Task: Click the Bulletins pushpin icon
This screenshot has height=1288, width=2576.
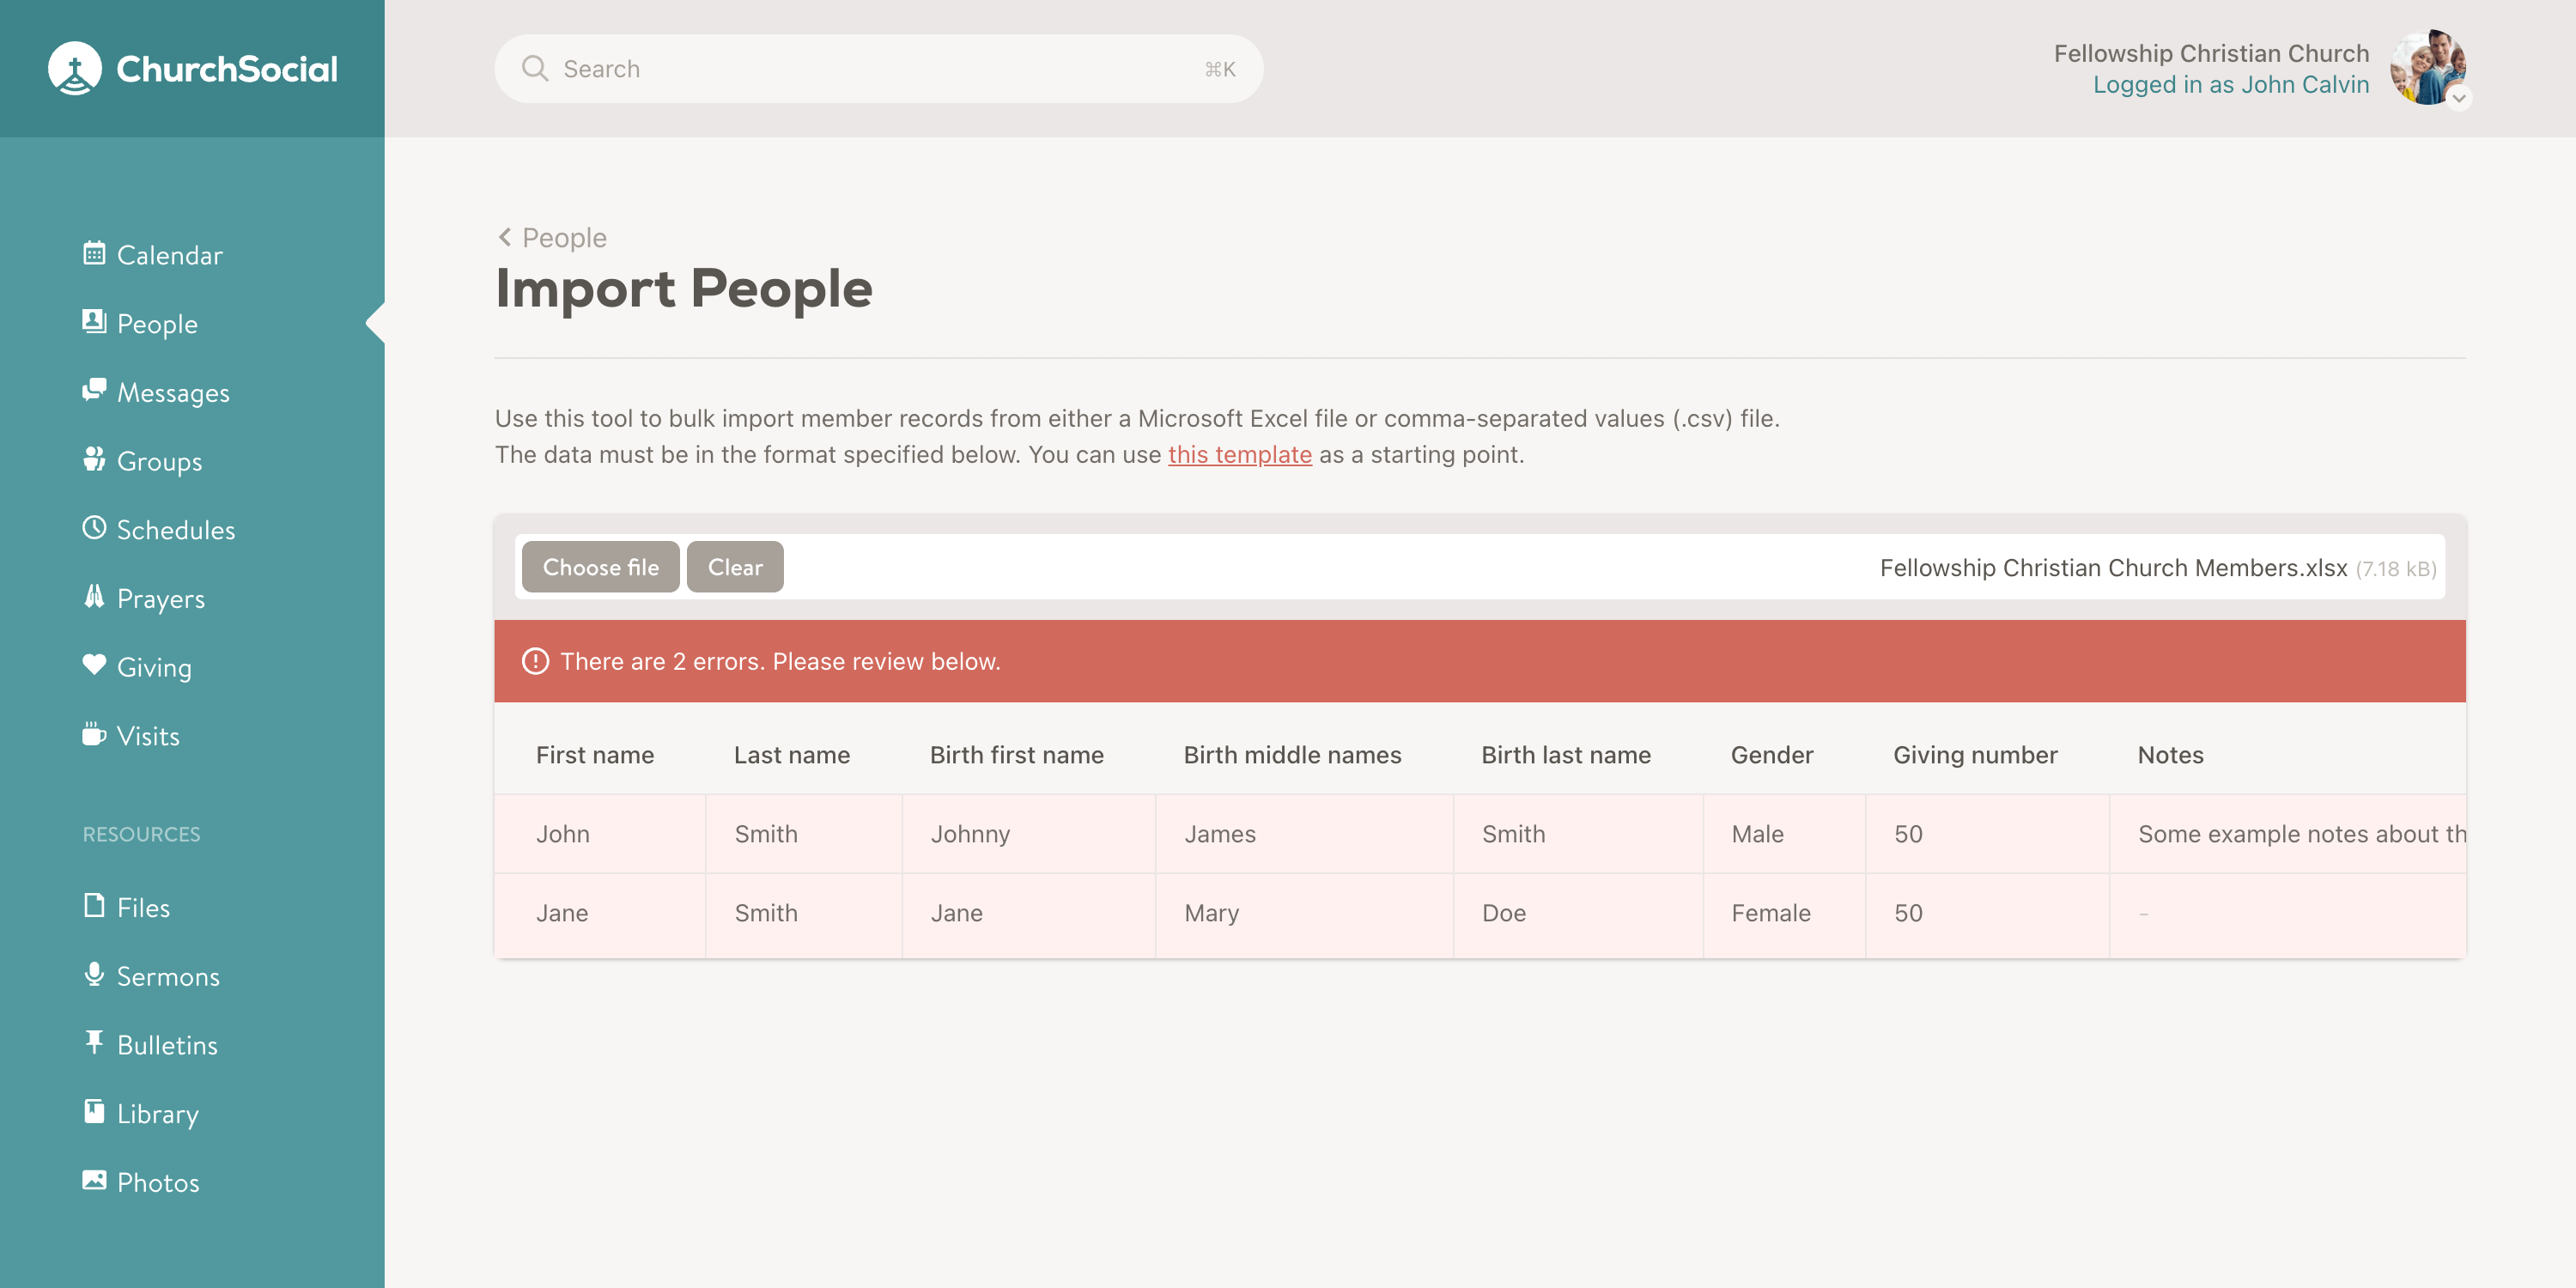Action: (x=94, y=1043)
